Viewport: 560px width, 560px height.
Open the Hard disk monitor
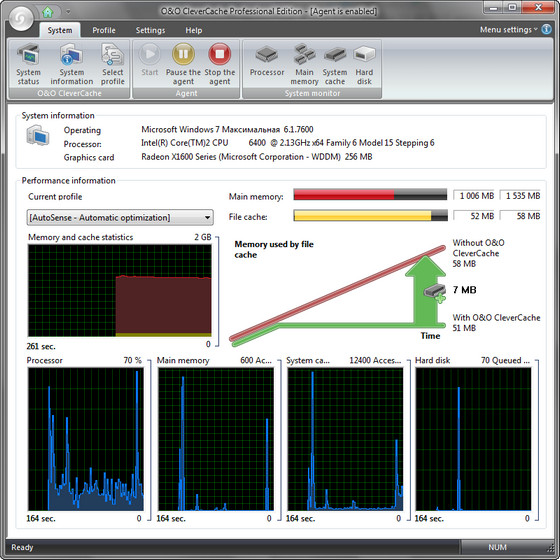pyautogui.click(x=364, y=65)
